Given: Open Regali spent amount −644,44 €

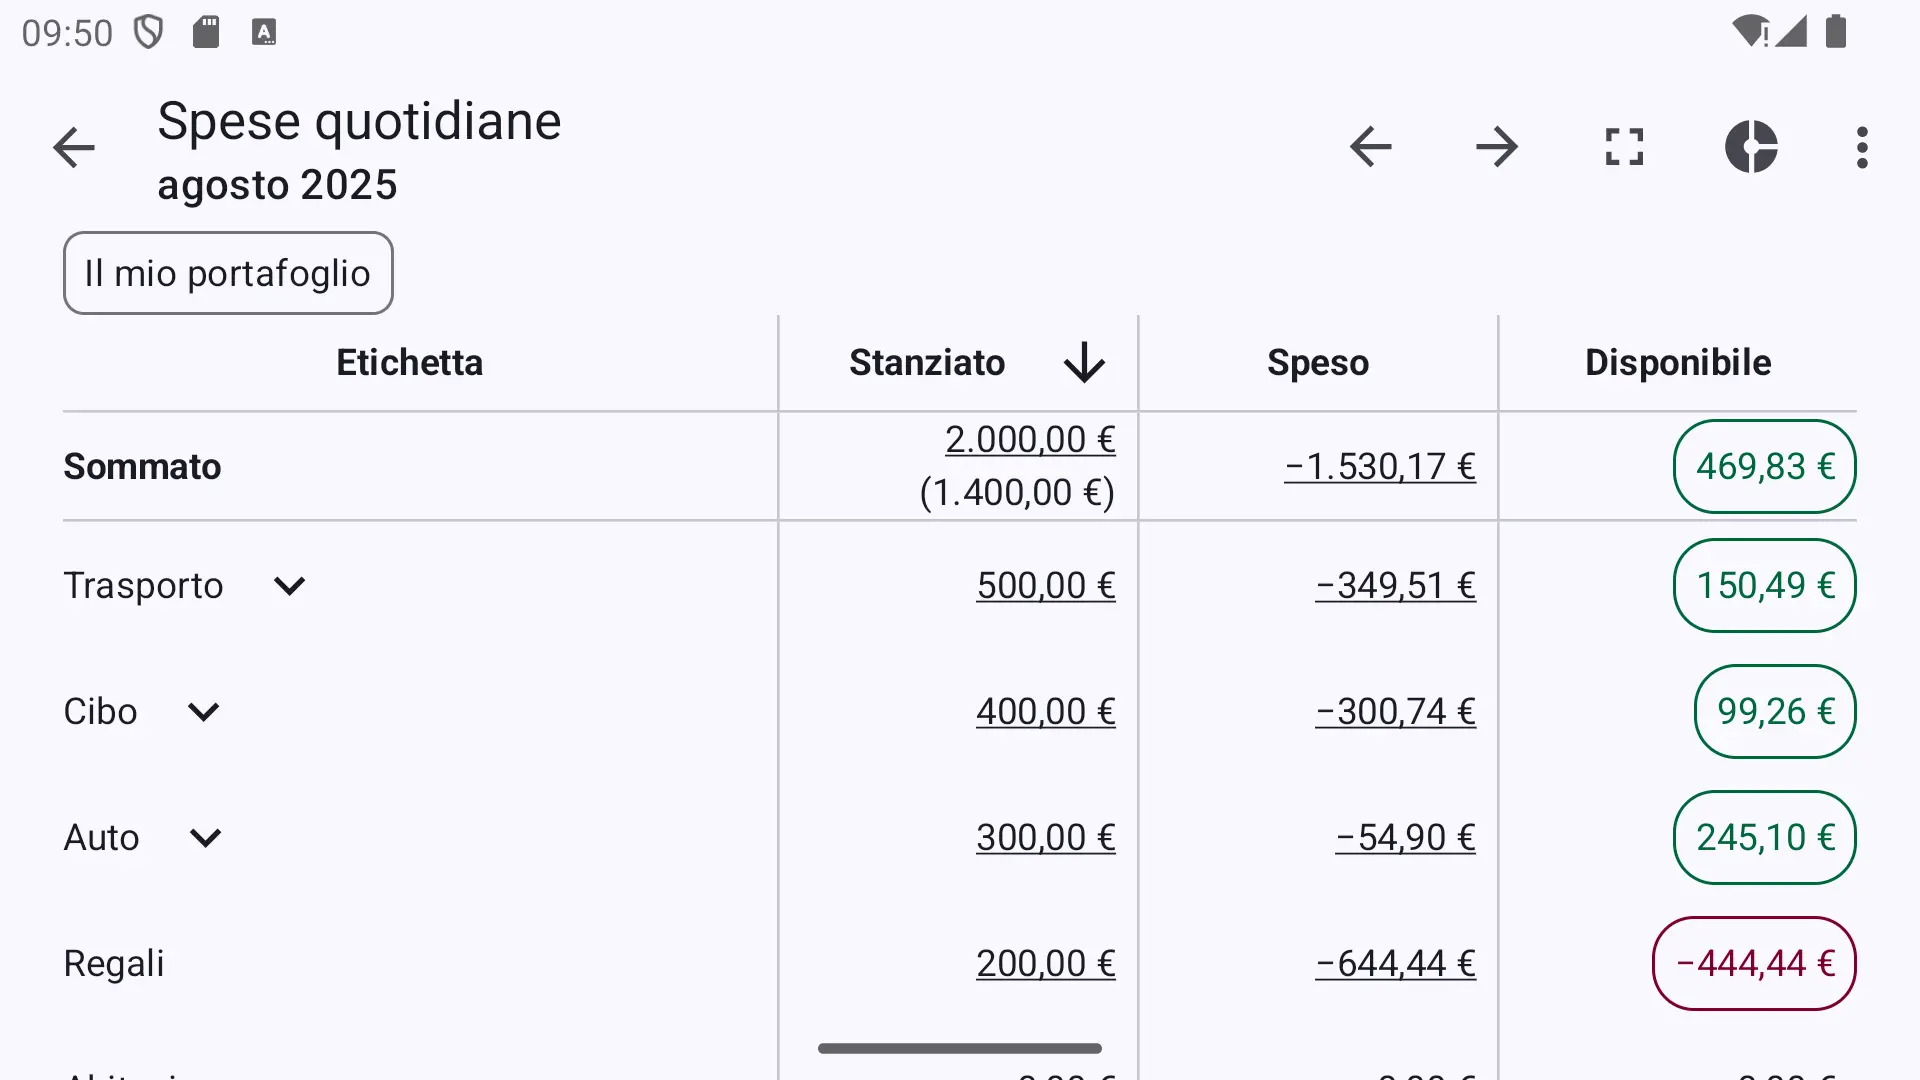Looking at the screenshot, I should coord(1395,964).
